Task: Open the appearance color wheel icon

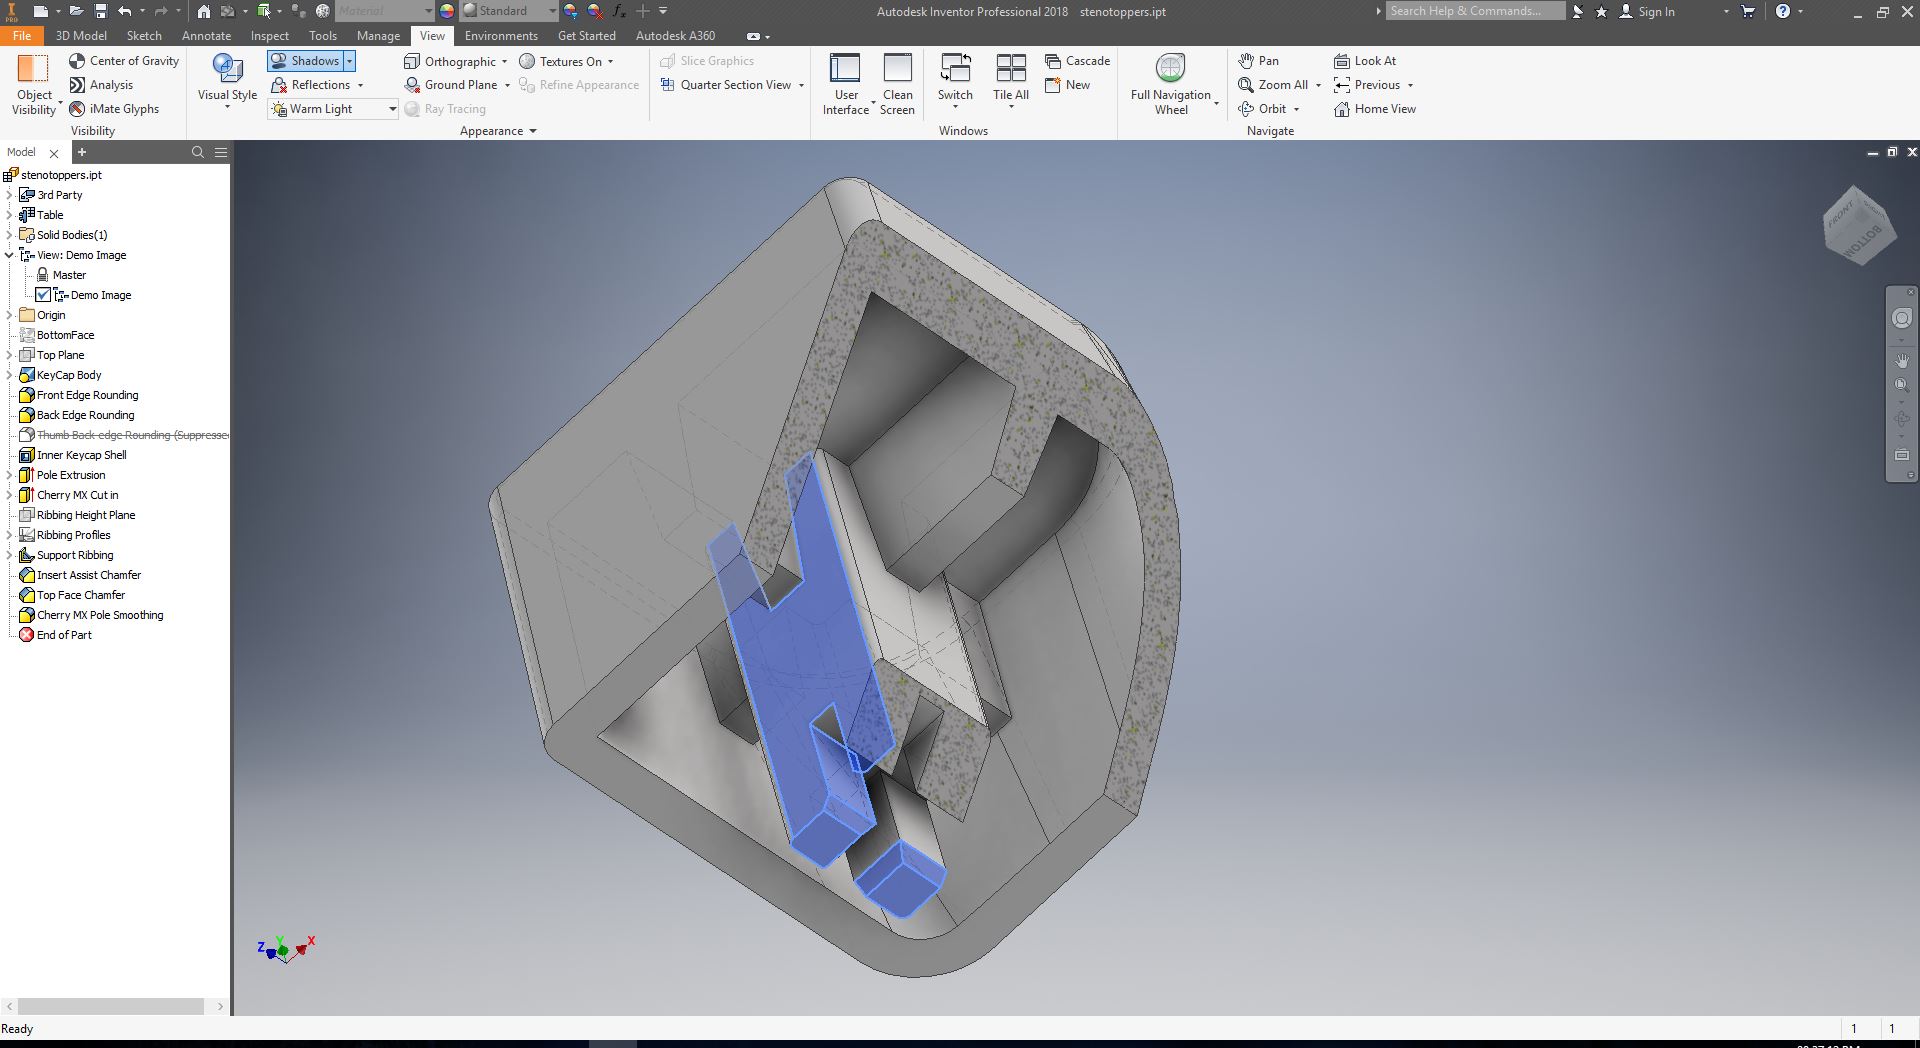Action: pos(446,11)
